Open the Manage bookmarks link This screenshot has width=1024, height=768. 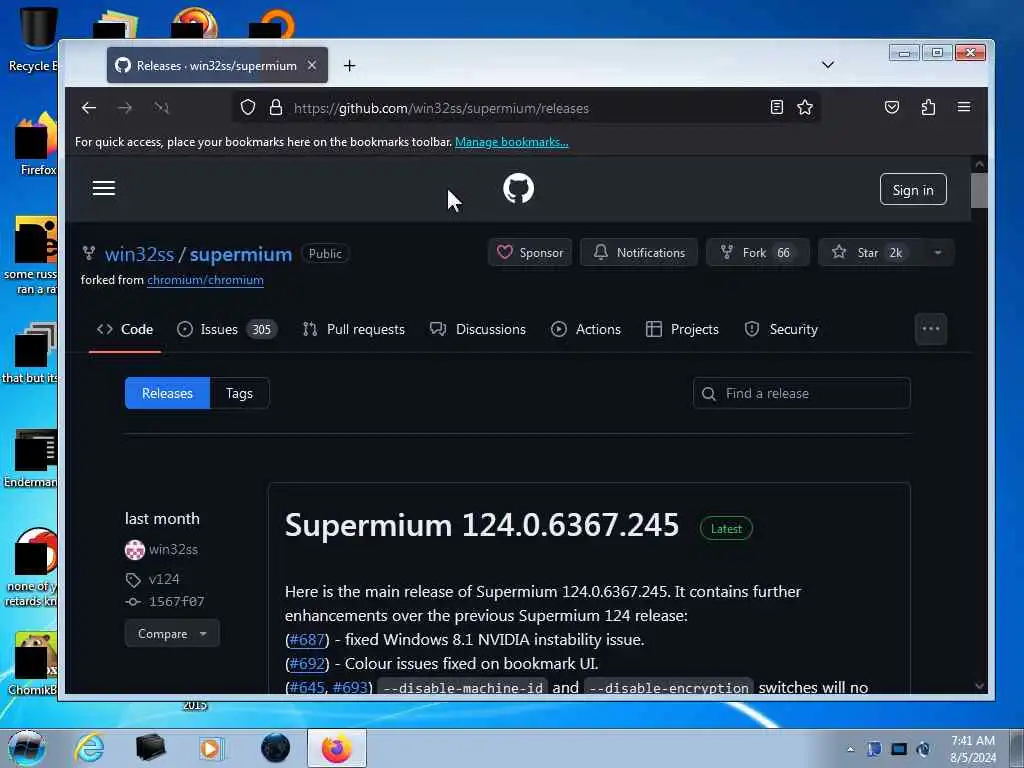tap(511, 142)
